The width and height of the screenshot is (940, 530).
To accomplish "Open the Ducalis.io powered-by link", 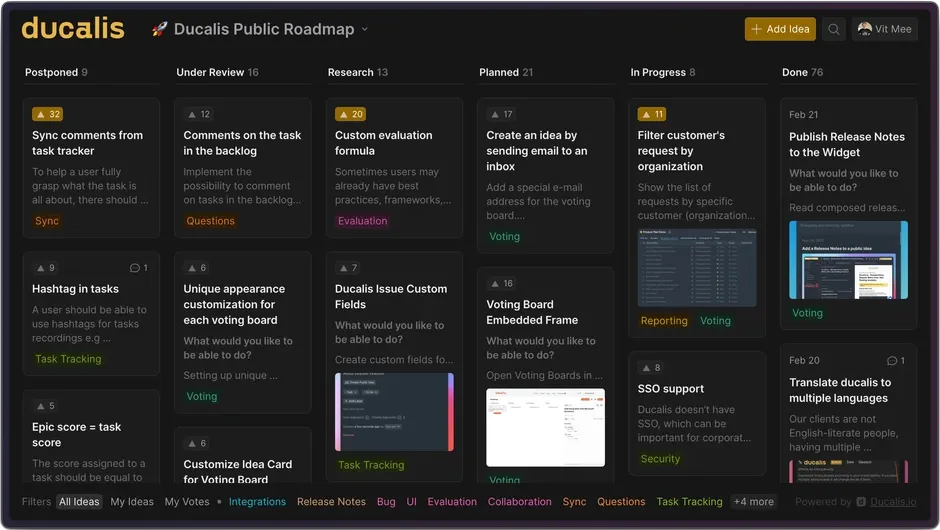I will coord(893,502).
